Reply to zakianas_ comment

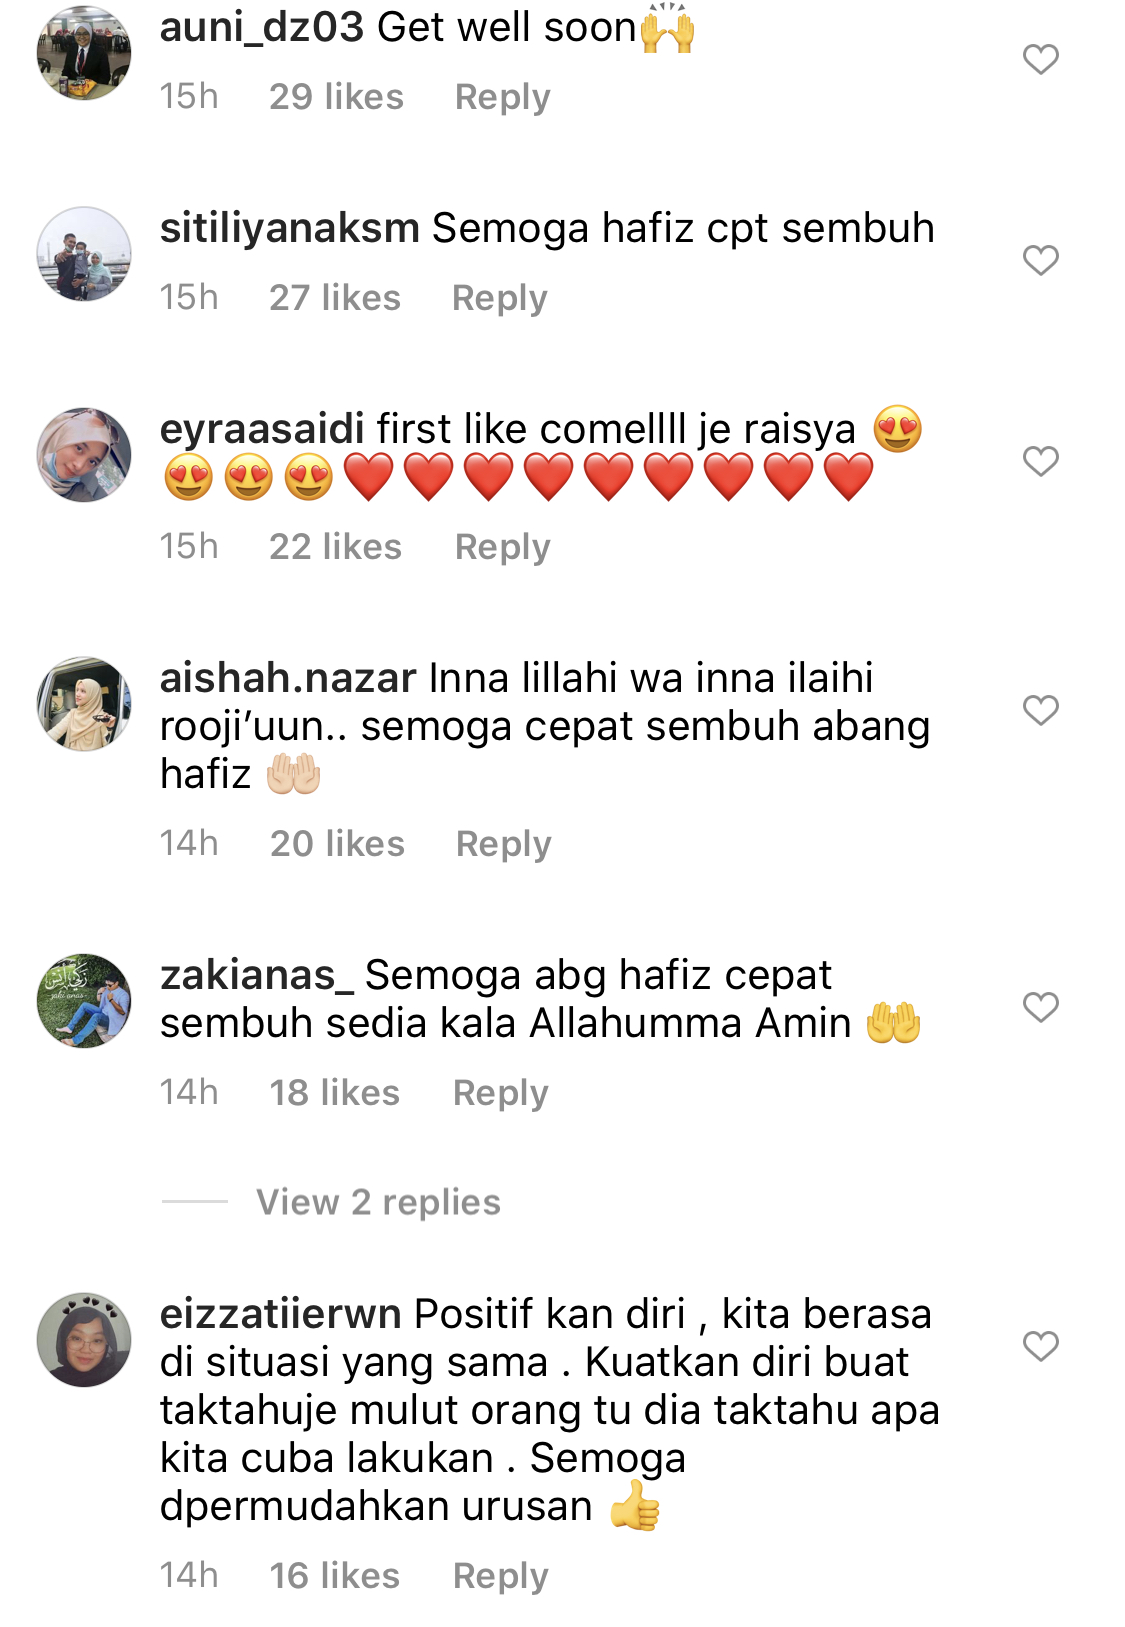click(x=500, y=1093)
